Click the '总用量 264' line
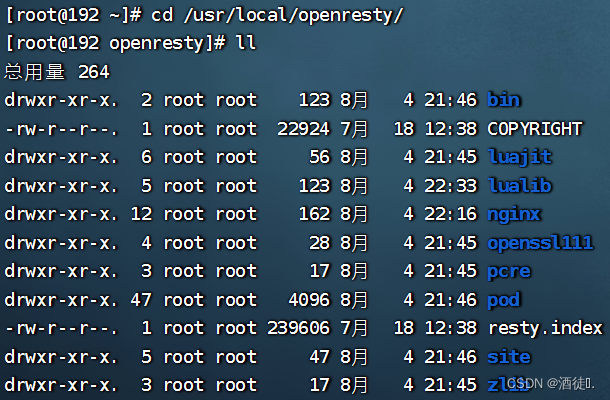 [x=57, y=72]
